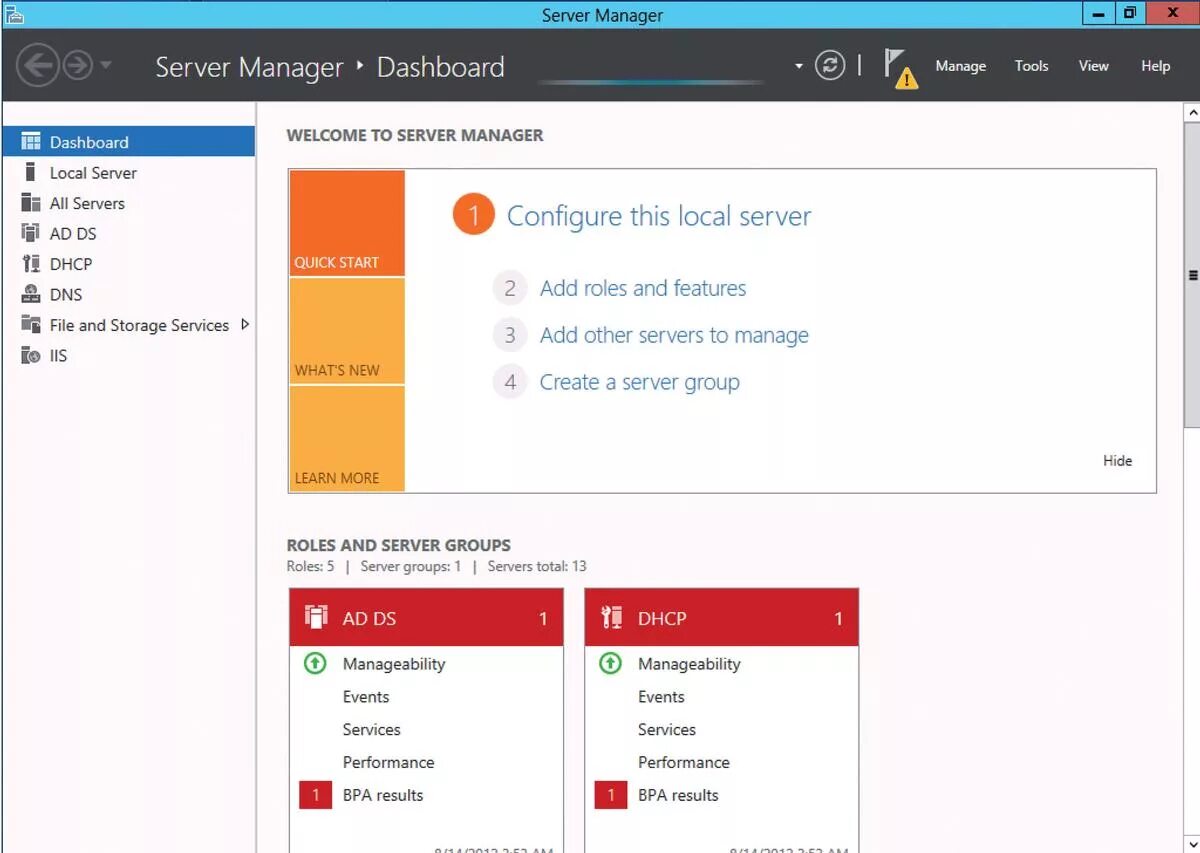
Task: Click the All Servers icon in sidebar
Action: 31,203
